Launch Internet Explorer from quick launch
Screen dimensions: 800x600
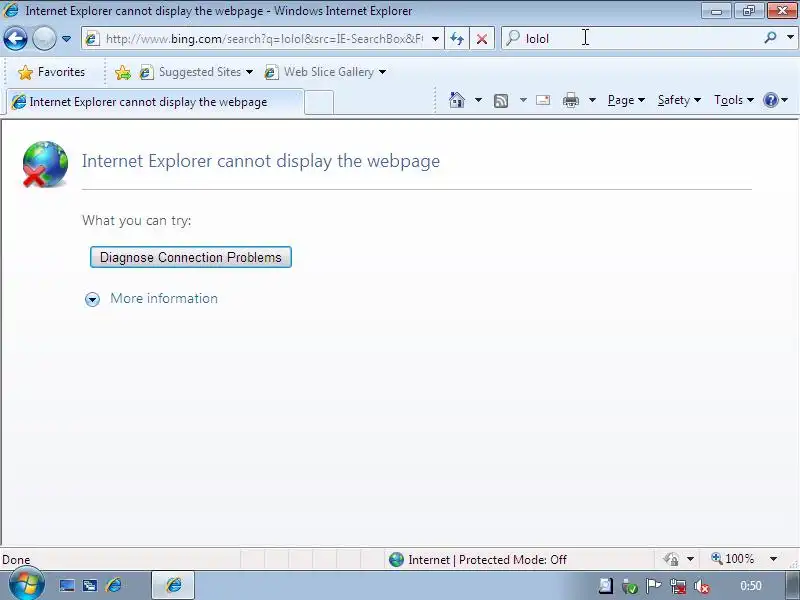[114, 585]
